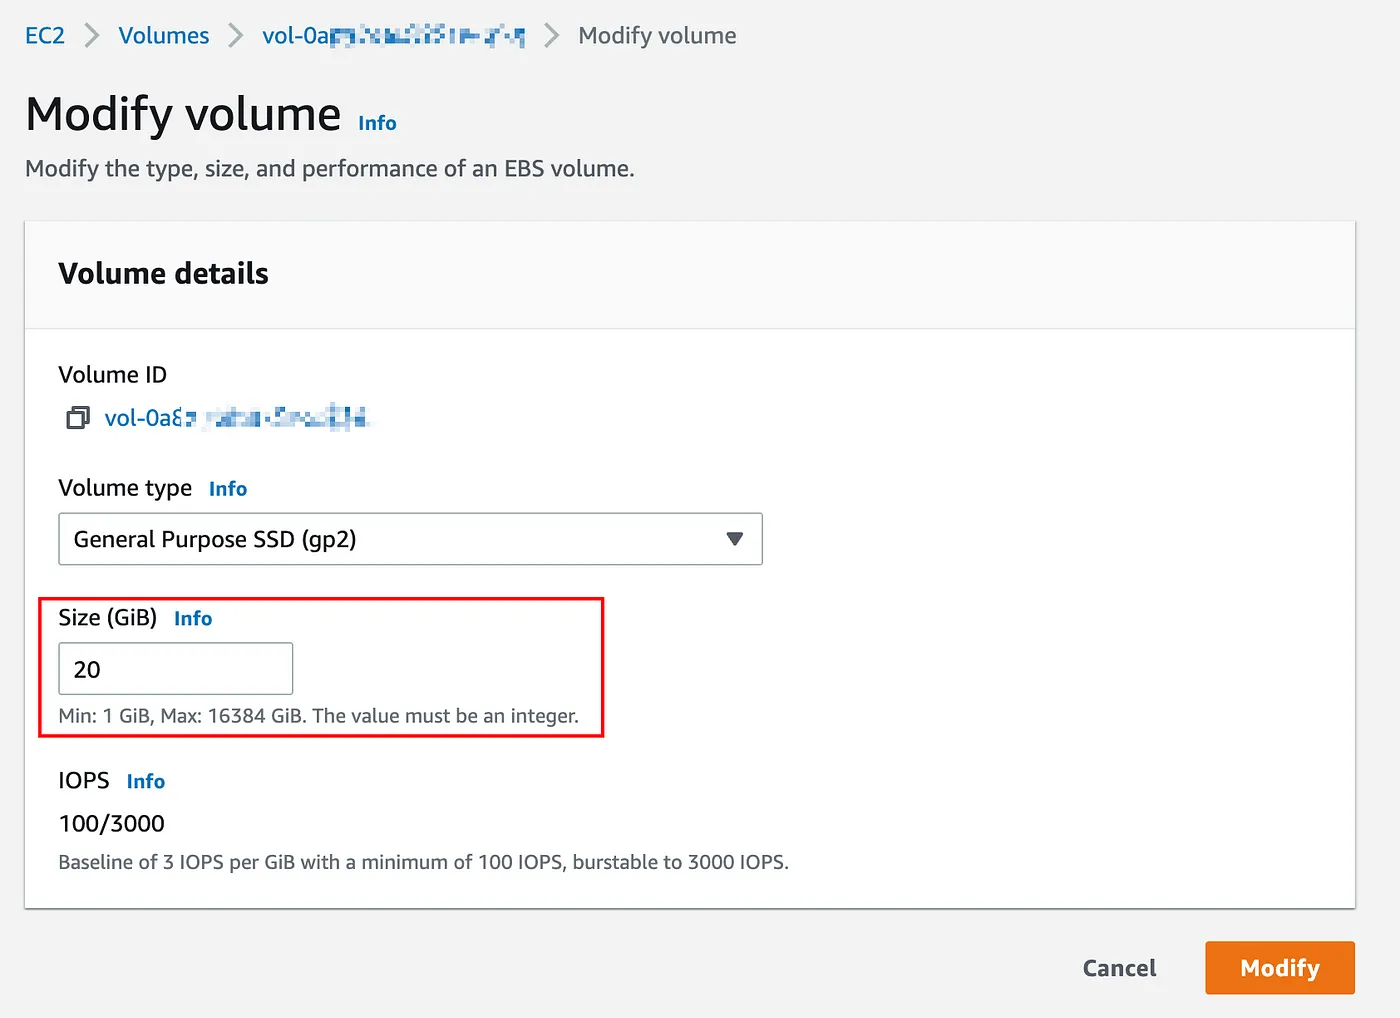Click the Modify volume page title

pos(182,113)
